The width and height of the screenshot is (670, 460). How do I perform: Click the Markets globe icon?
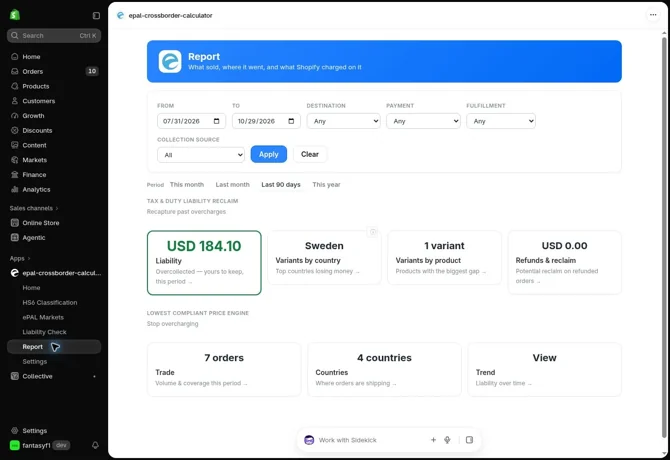pyautogui.click(x=15, y=160)
